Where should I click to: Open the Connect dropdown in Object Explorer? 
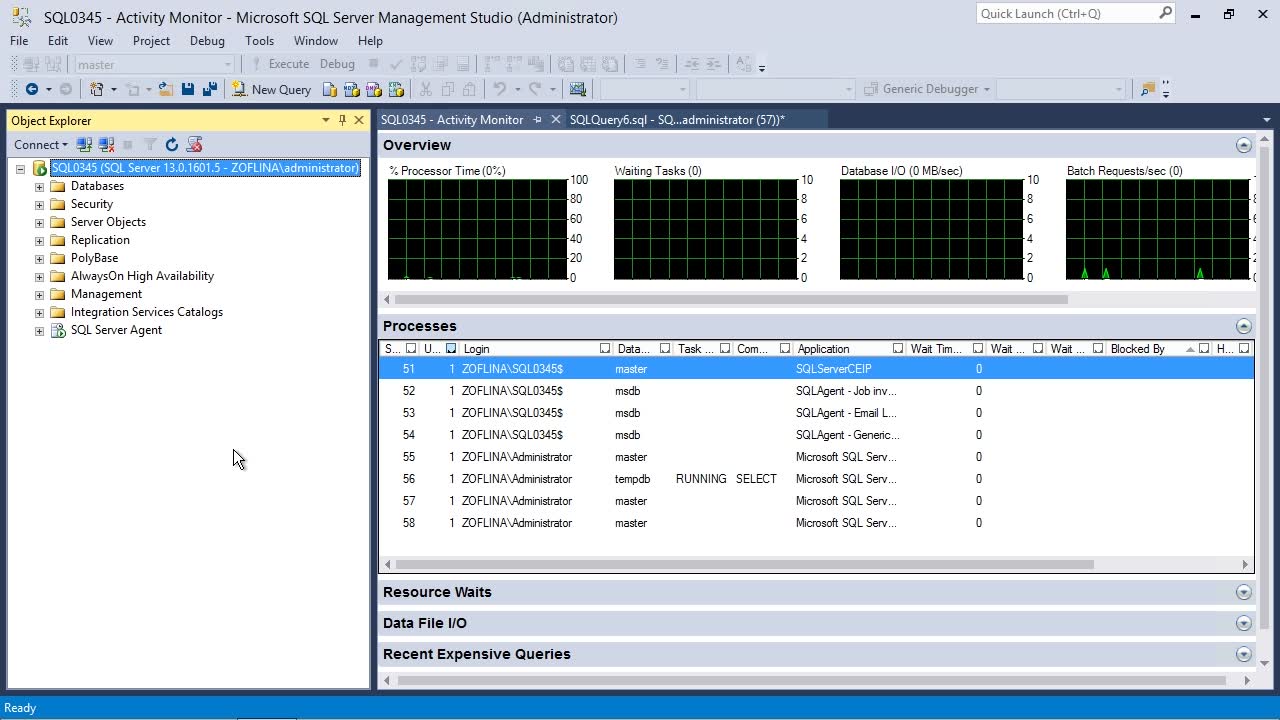(41, 145)
